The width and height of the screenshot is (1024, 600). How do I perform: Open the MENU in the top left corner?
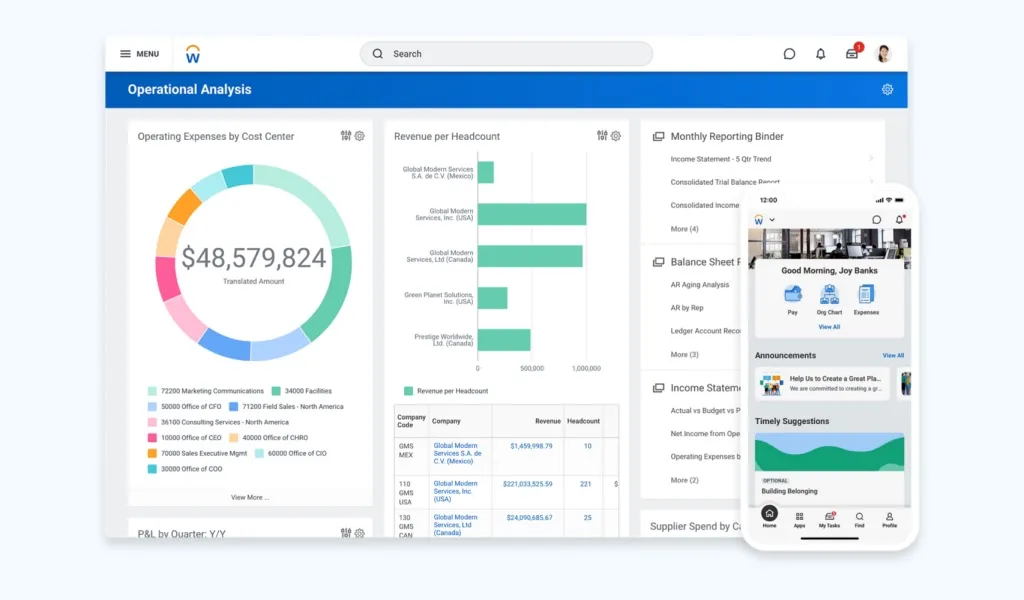coord(138,53)
